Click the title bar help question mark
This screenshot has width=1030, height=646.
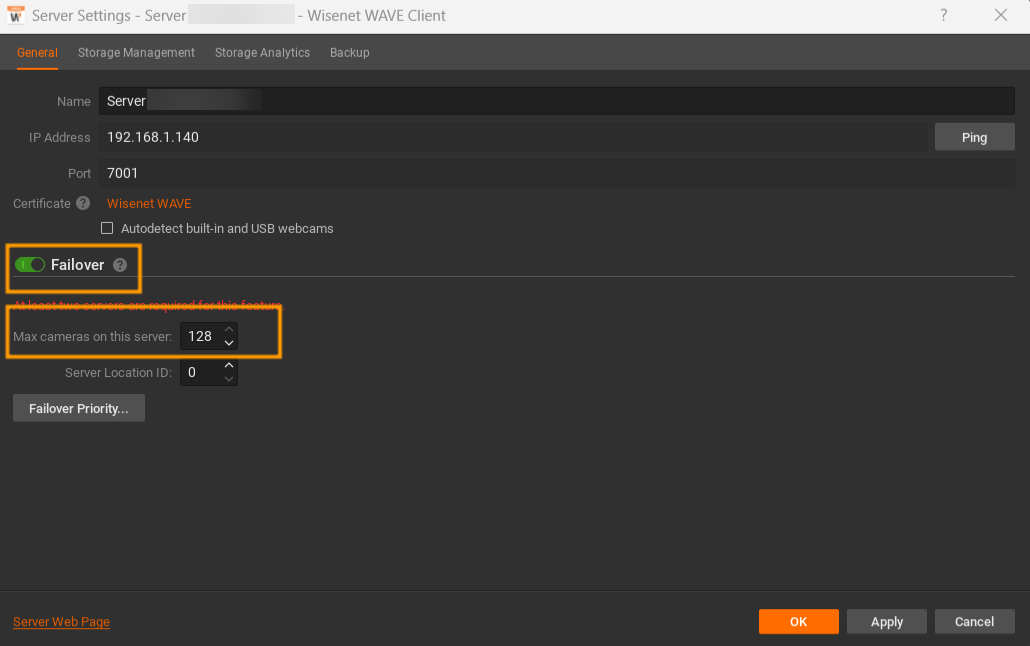pos(943,15)
